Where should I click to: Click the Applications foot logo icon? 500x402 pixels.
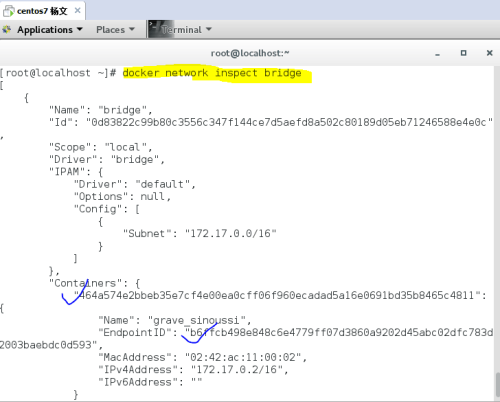click(7, 30)
